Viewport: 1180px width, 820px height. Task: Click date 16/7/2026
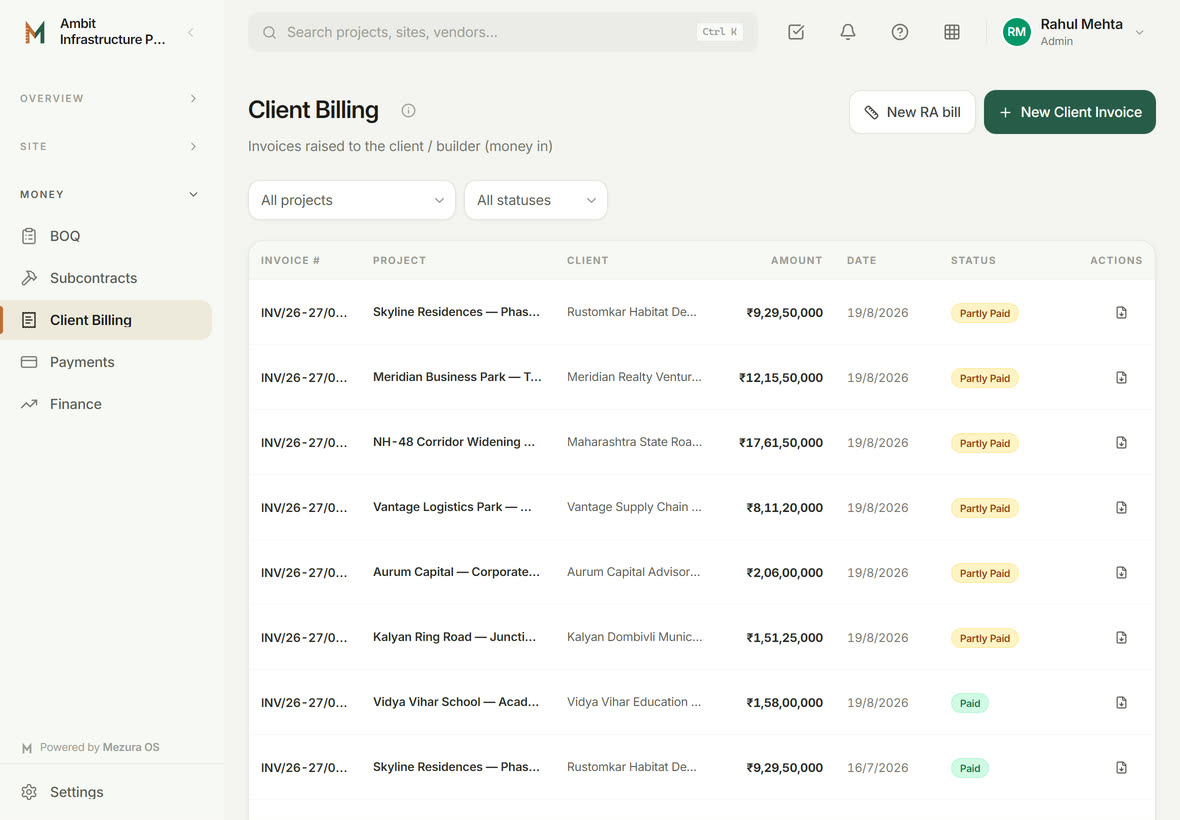(877, 767)
